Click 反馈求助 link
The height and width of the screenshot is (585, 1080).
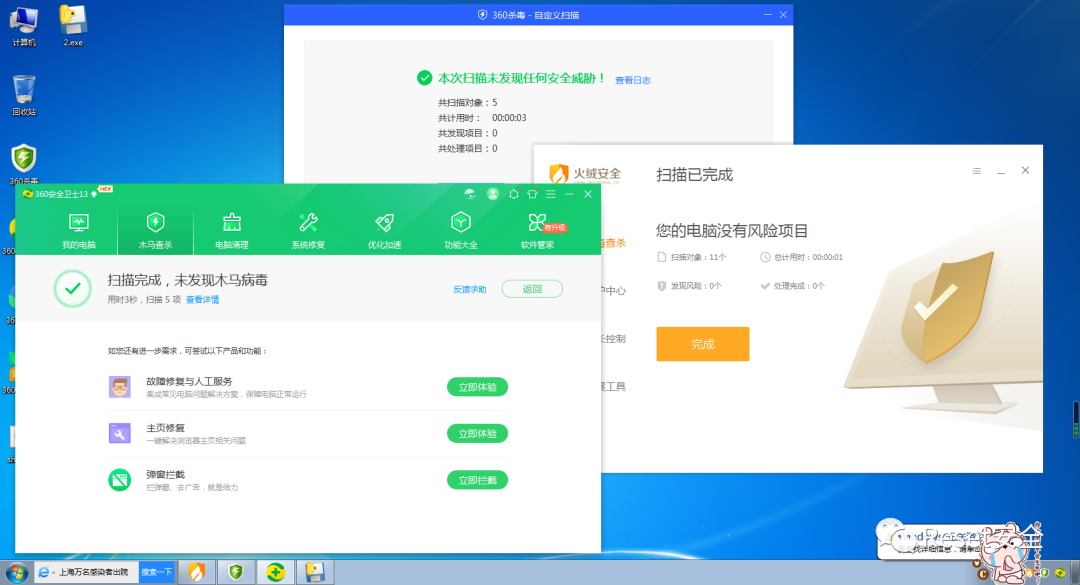coord(470,289)
